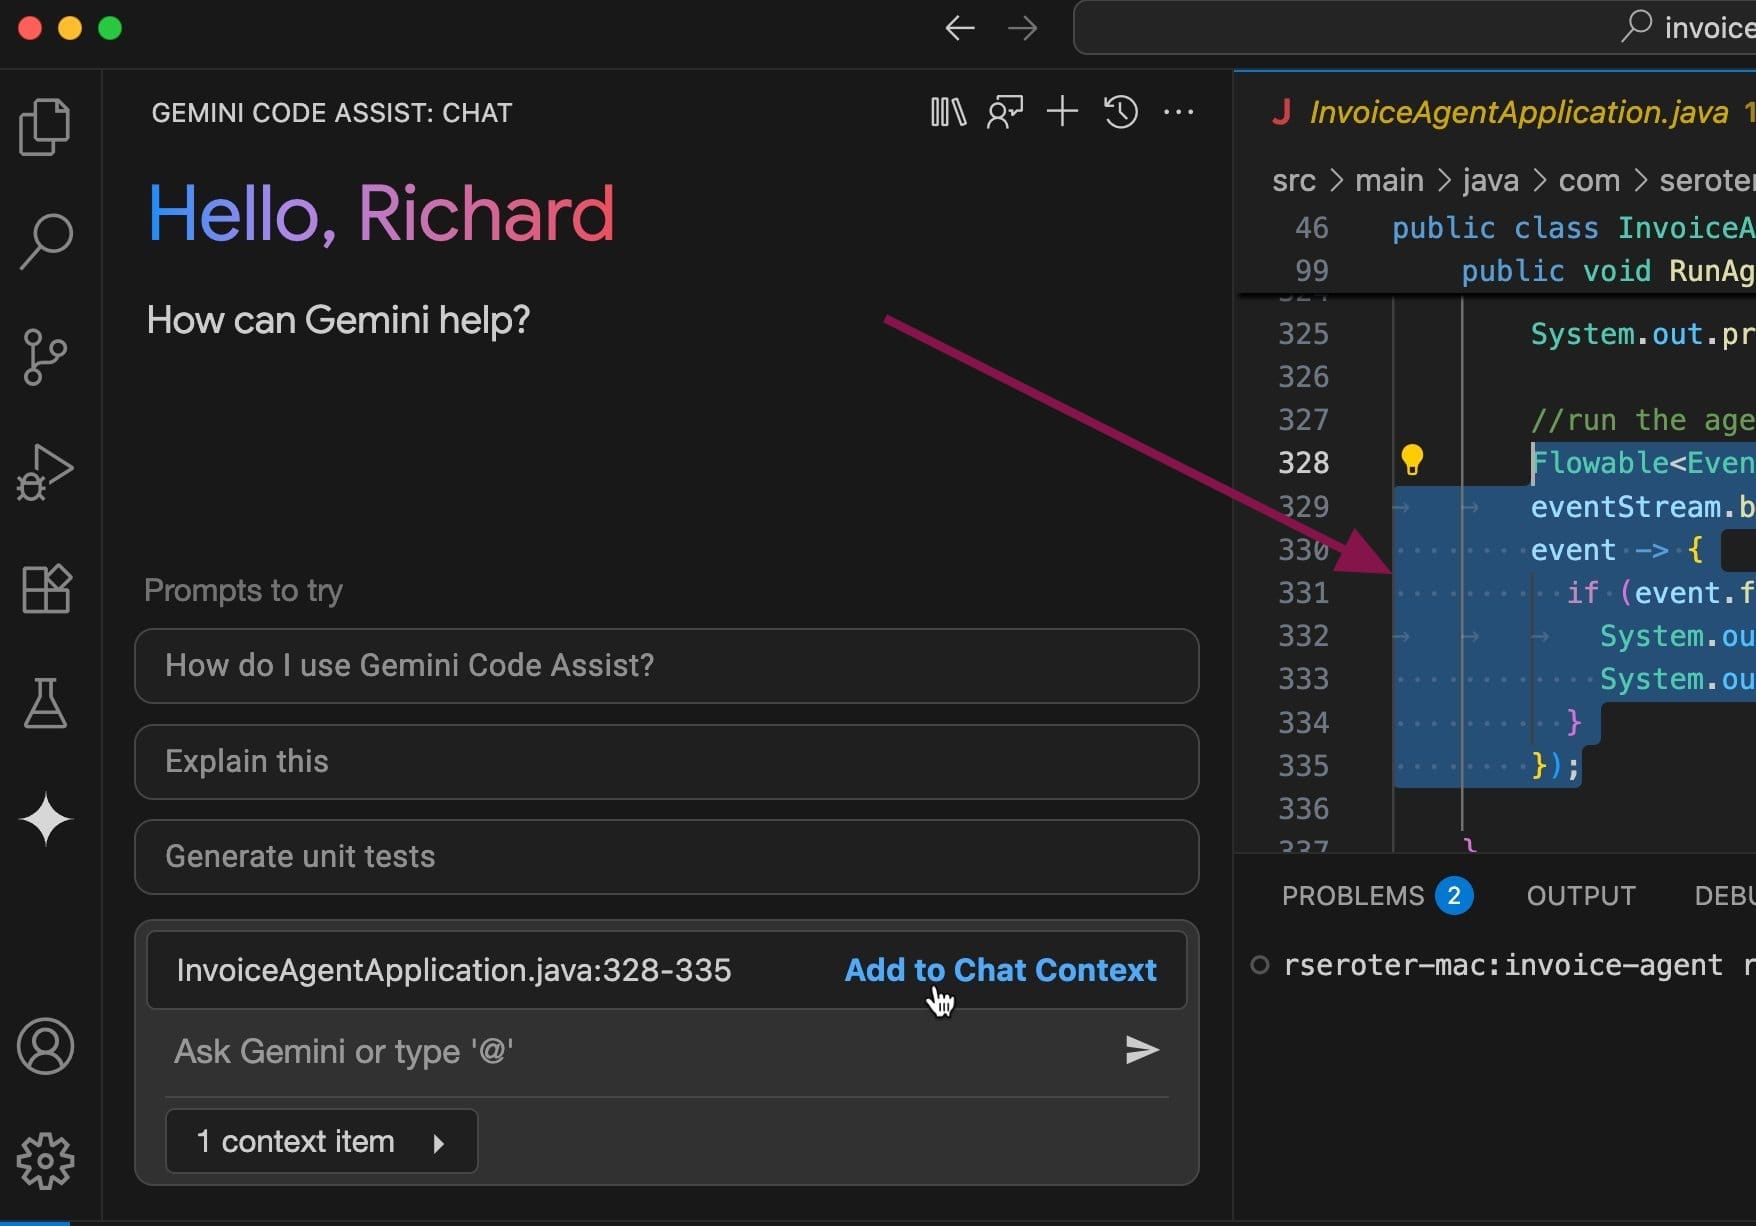Click the terminal prompt rseroter-mac:invoice-agent
Screen dimensions: 1756x1226
pos(1503,965)
